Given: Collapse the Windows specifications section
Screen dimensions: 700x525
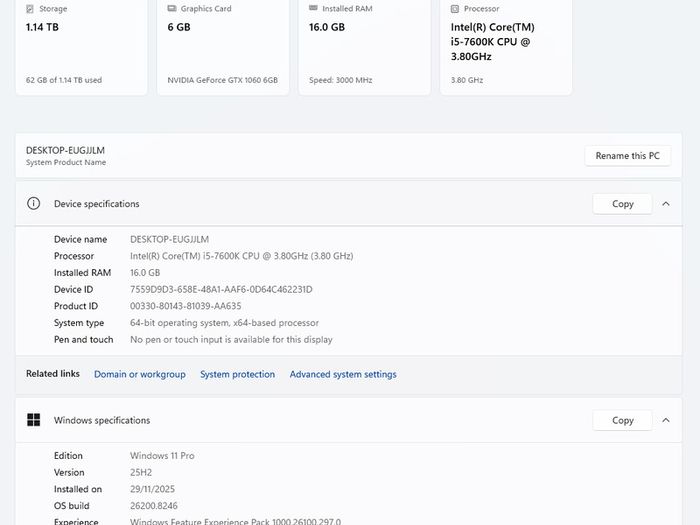Looking at the screenshot, I should coord(666,420).
